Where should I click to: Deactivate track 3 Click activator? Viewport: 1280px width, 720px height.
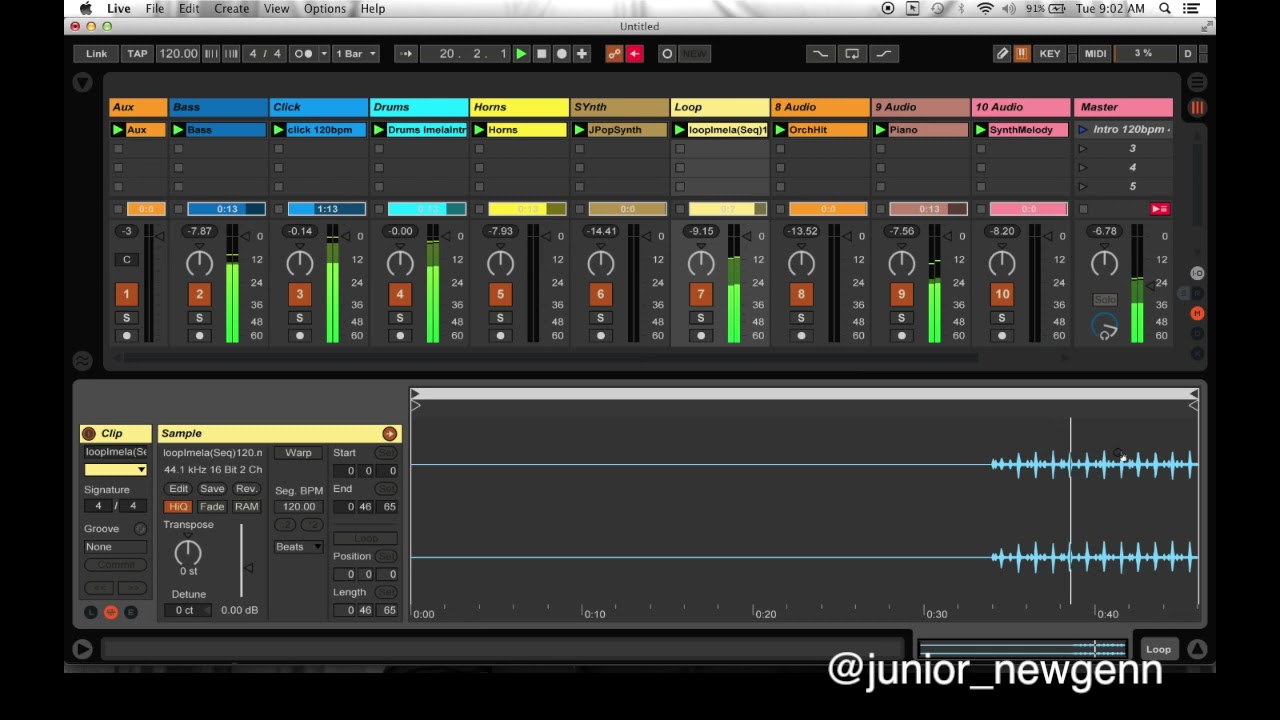[299, 294]
